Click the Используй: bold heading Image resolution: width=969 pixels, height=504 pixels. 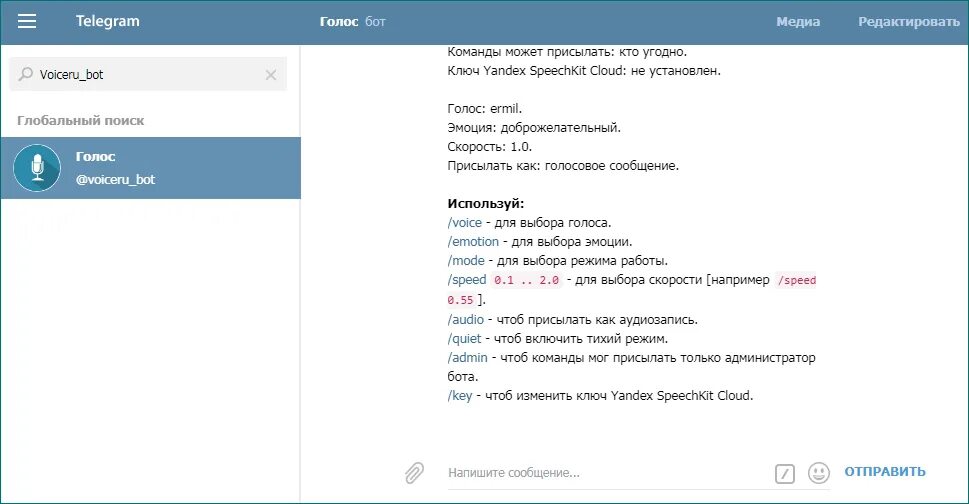486,204
